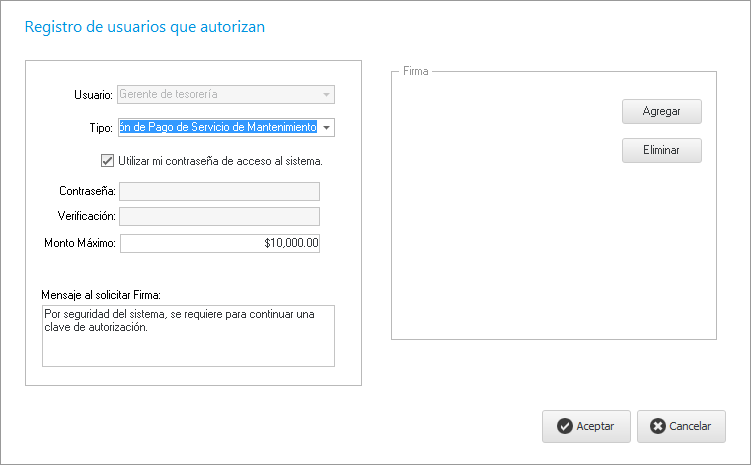Image resolution: width=751 pixels, height=465 pixels.
Task: Focus the Contraseña input field
Action: [x=219, y=191]
